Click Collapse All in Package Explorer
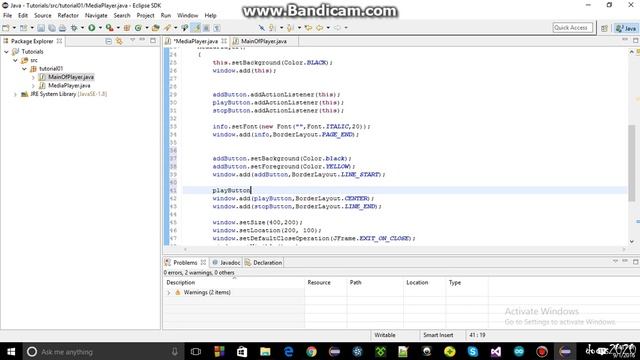The width and height of the screenshot is (640, 360). [109, 41]
